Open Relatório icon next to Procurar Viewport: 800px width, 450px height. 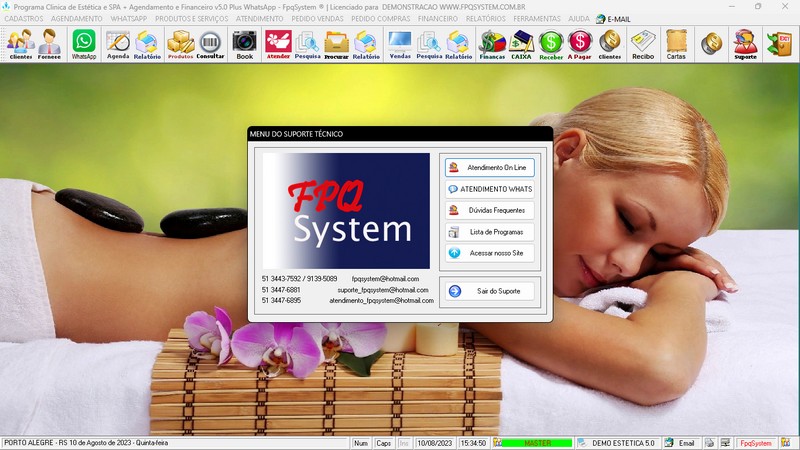coord(366,44)
